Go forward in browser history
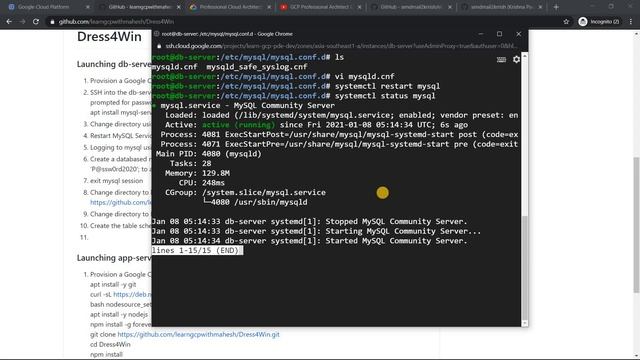Image resolution: width=640 pixels, height=360 pixels. pyautogui.click(x=22, y=22)
